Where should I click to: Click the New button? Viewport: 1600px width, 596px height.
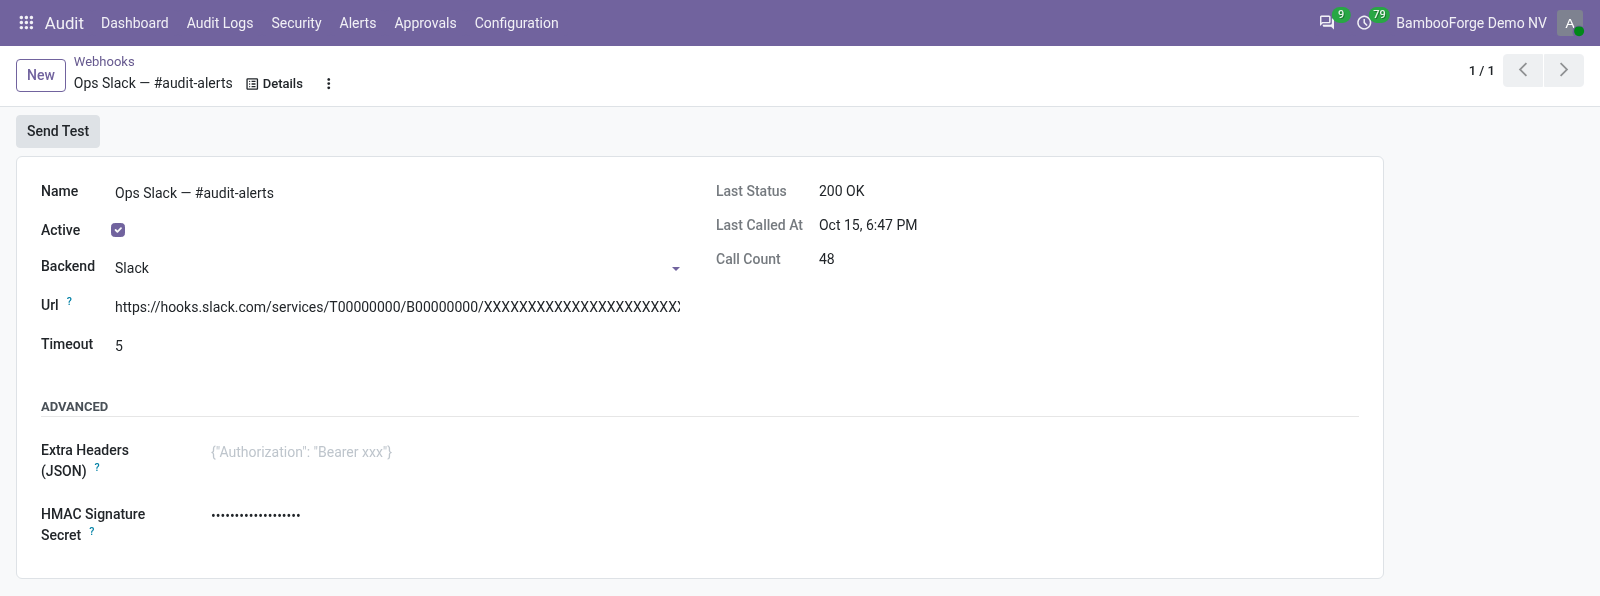[x=41, y=75]
